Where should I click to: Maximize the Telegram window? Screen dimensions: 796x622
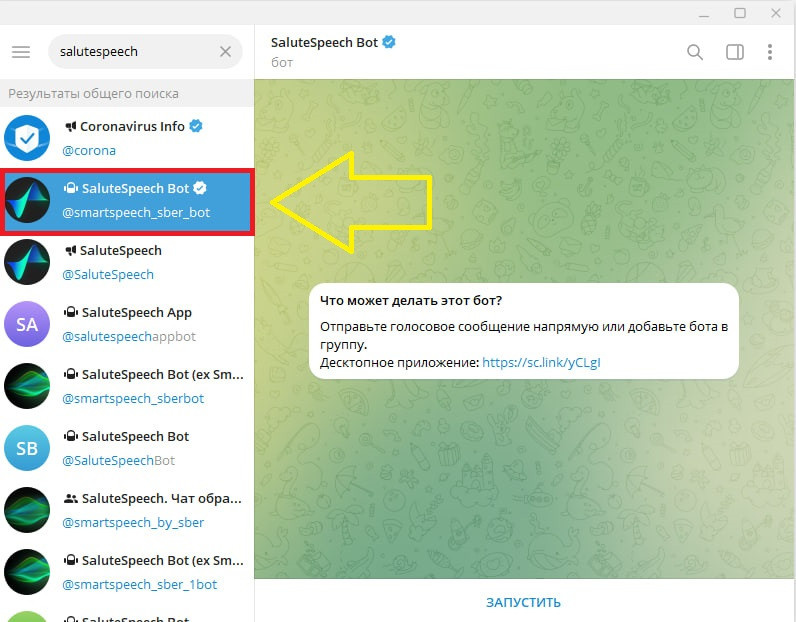pyautogui.click(x=740, y=13)
